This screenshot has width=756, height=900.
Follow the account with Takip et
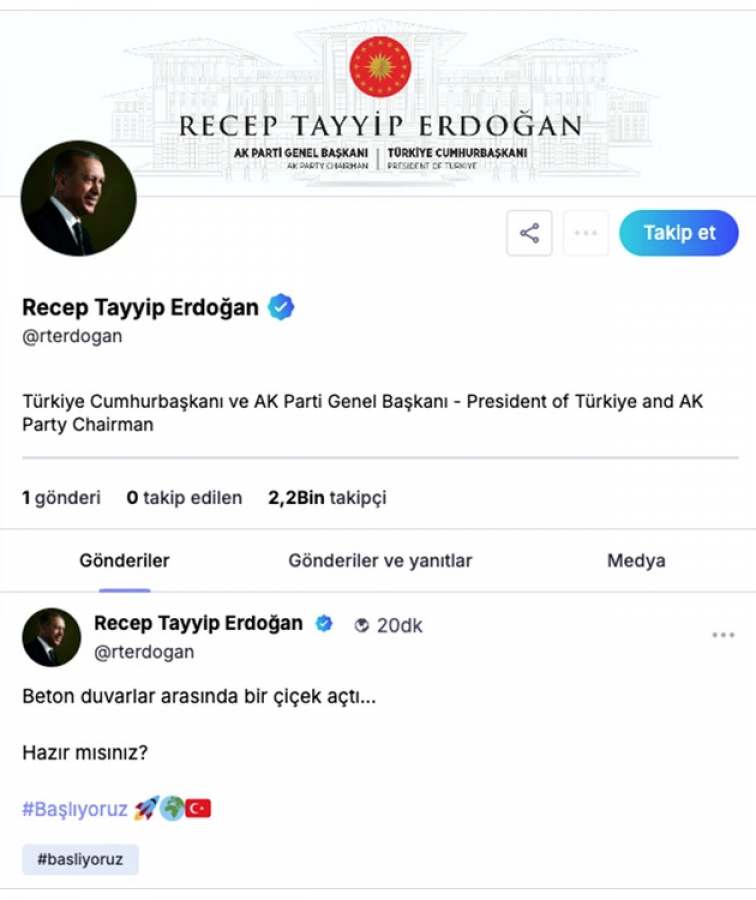tap(679, 233)
